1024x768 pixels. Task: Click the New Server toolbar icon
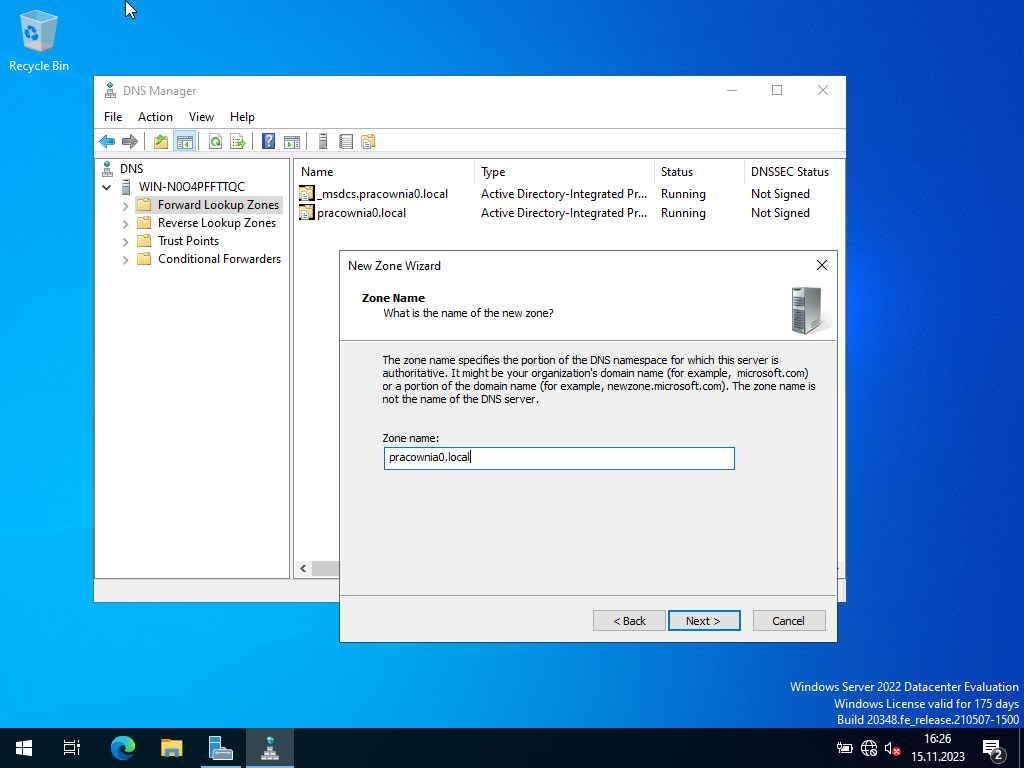click(x=323, y=141)
